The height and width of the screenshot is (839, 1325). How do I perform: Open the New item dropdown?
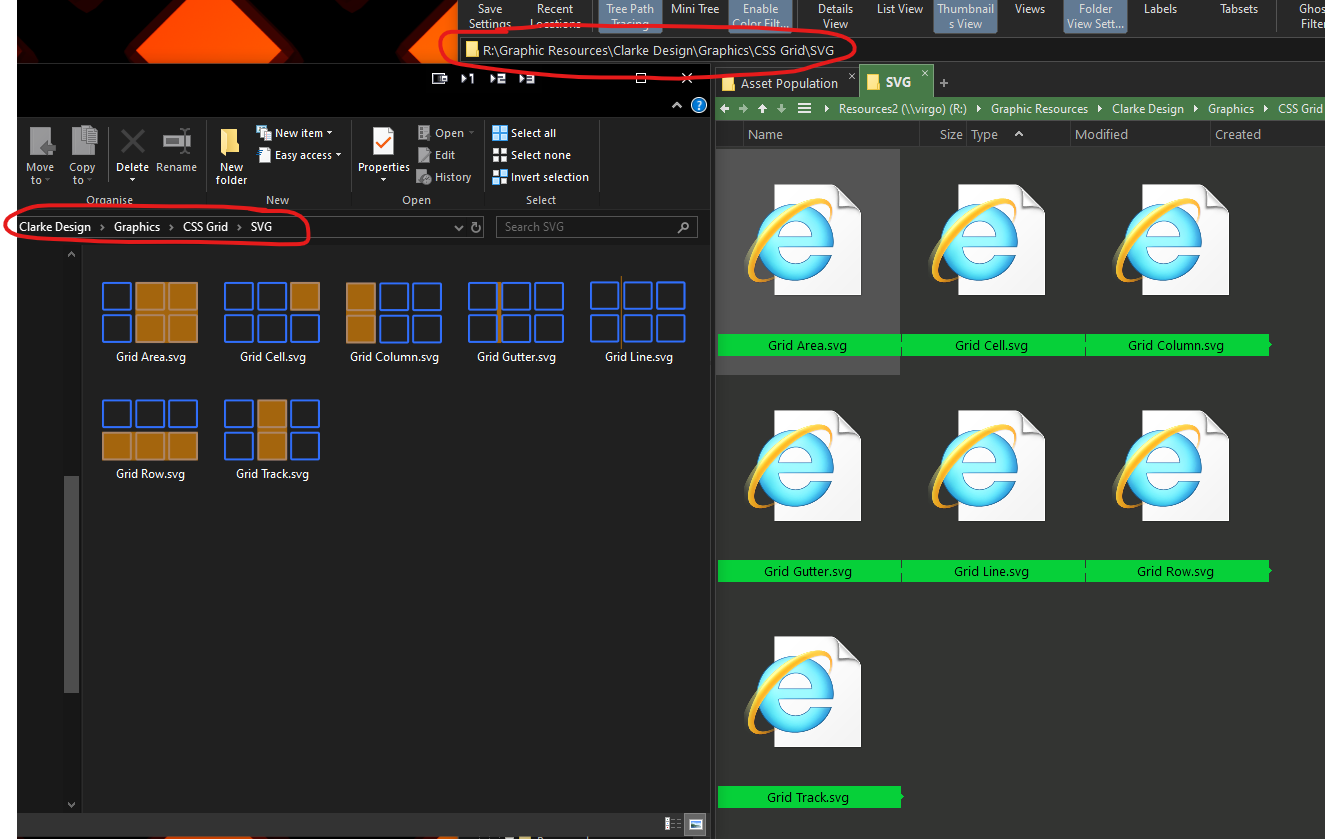click(x=294, y=133)
